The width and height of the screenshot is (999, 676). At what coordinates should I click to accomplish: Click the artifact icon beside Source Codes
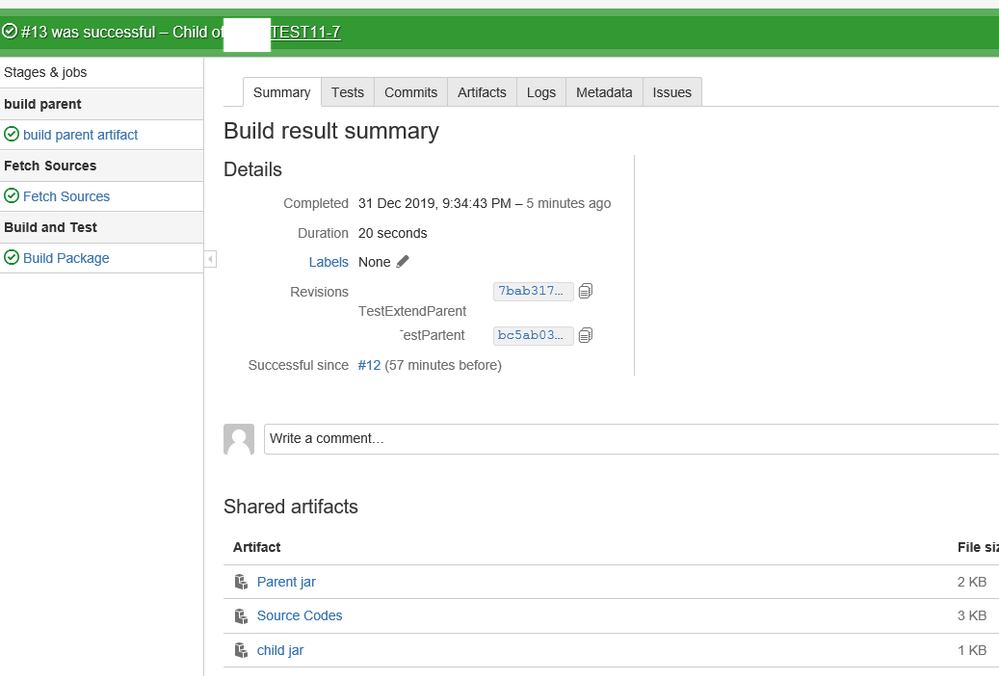241,616
